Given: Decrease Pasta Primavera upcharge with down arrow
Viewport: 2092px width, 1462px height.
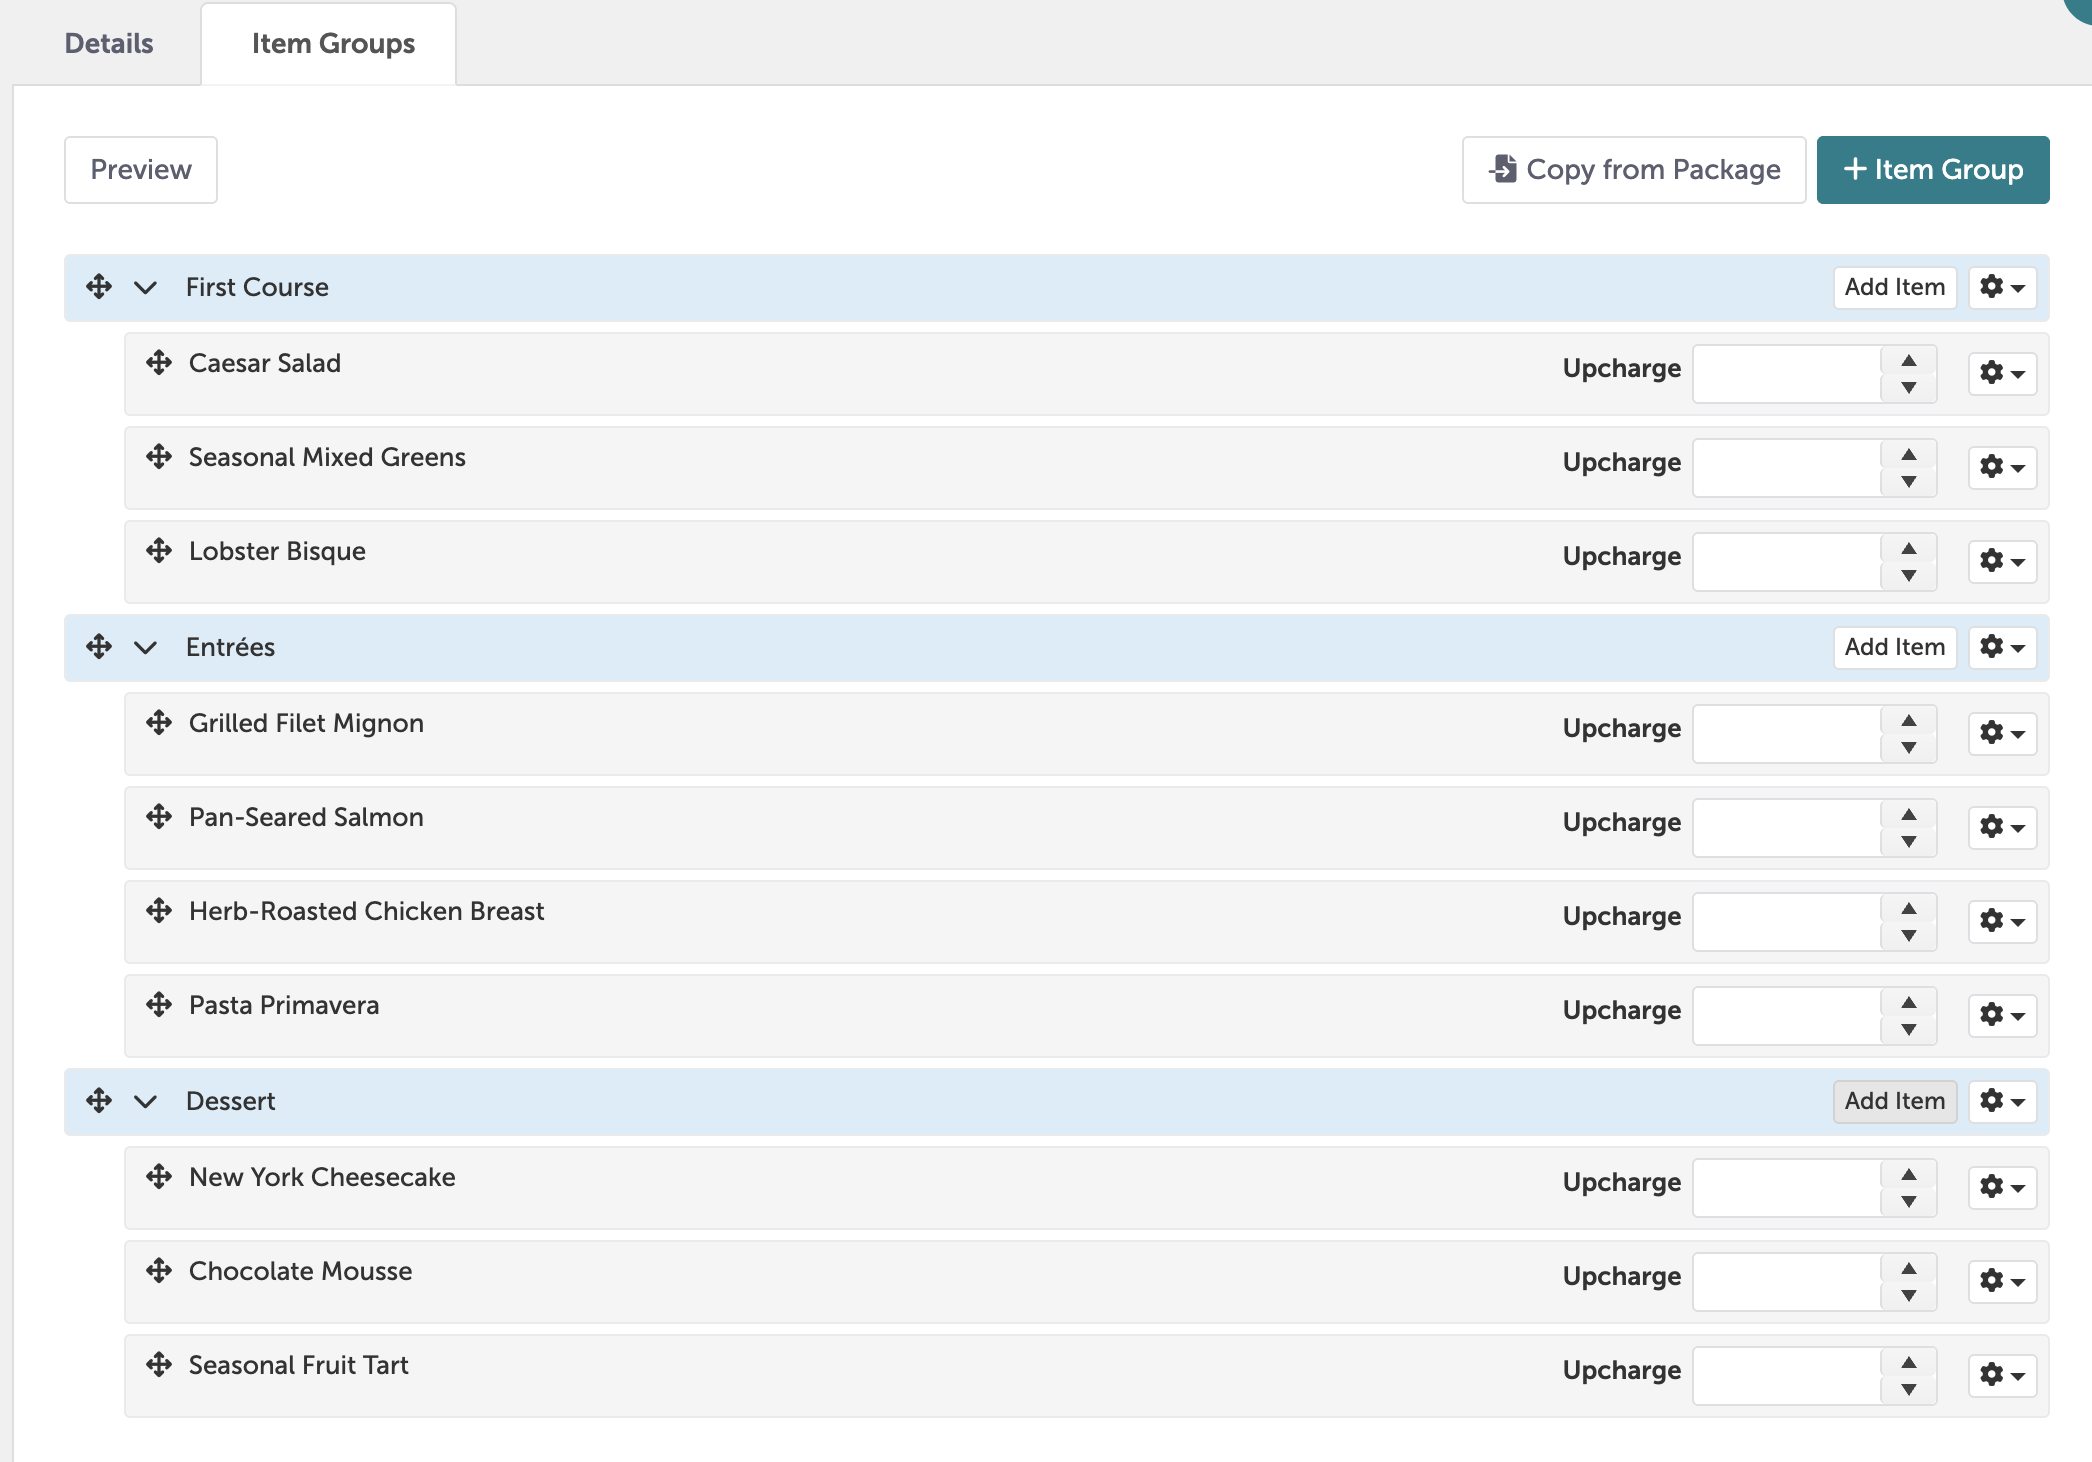Looking at the screenshot, I should [1909, 1030].
